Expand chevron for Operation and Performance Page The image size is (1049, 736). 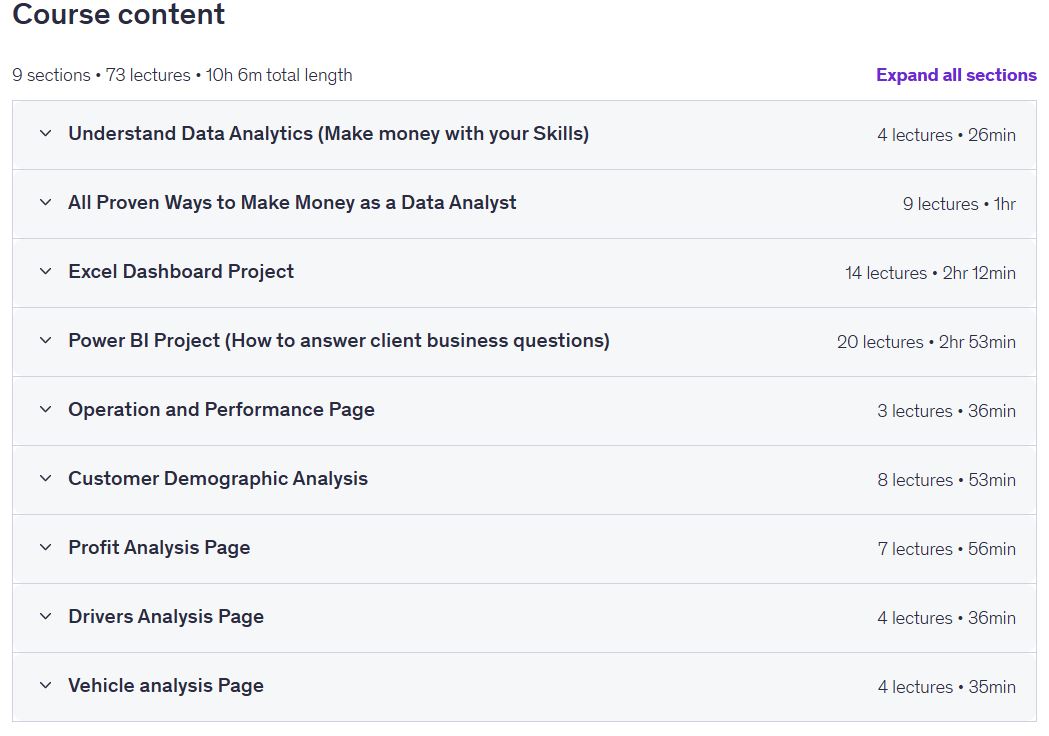[x=45, y=409]
